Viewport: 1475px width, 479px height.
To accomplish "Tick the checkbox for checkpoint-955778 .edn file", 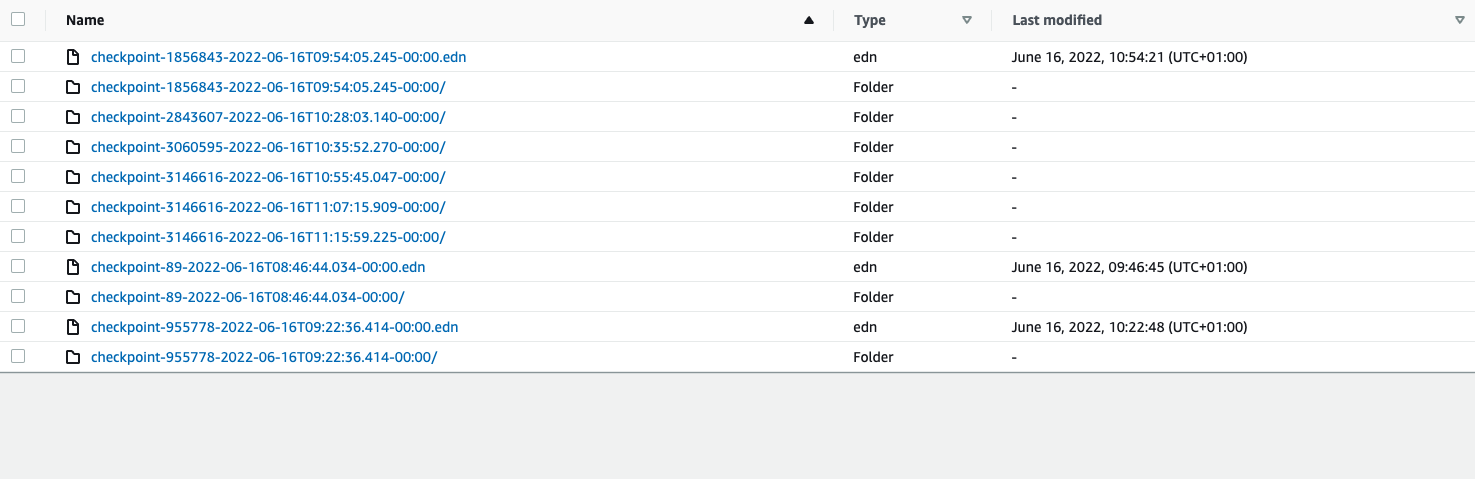I will pyautogui.click(x=18, y=327).
